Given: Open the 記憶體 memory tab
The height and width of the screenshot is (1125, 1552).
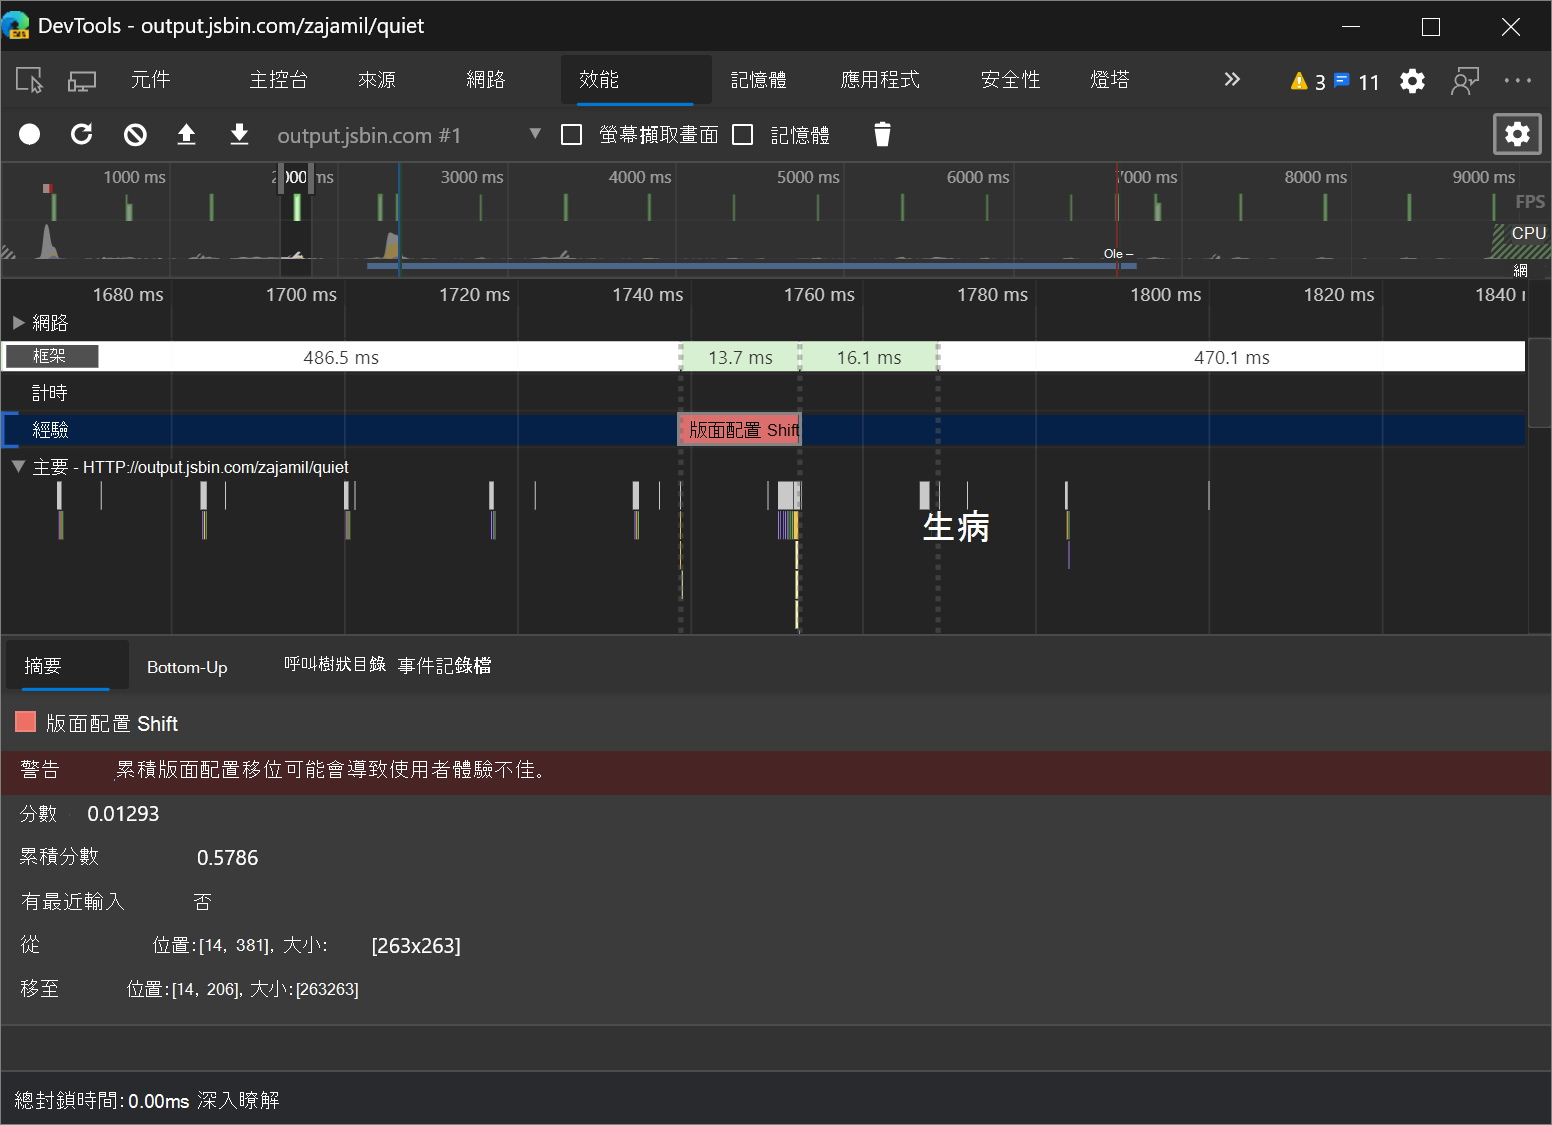Looking at the screenshot, I should (x=758, y=80).
